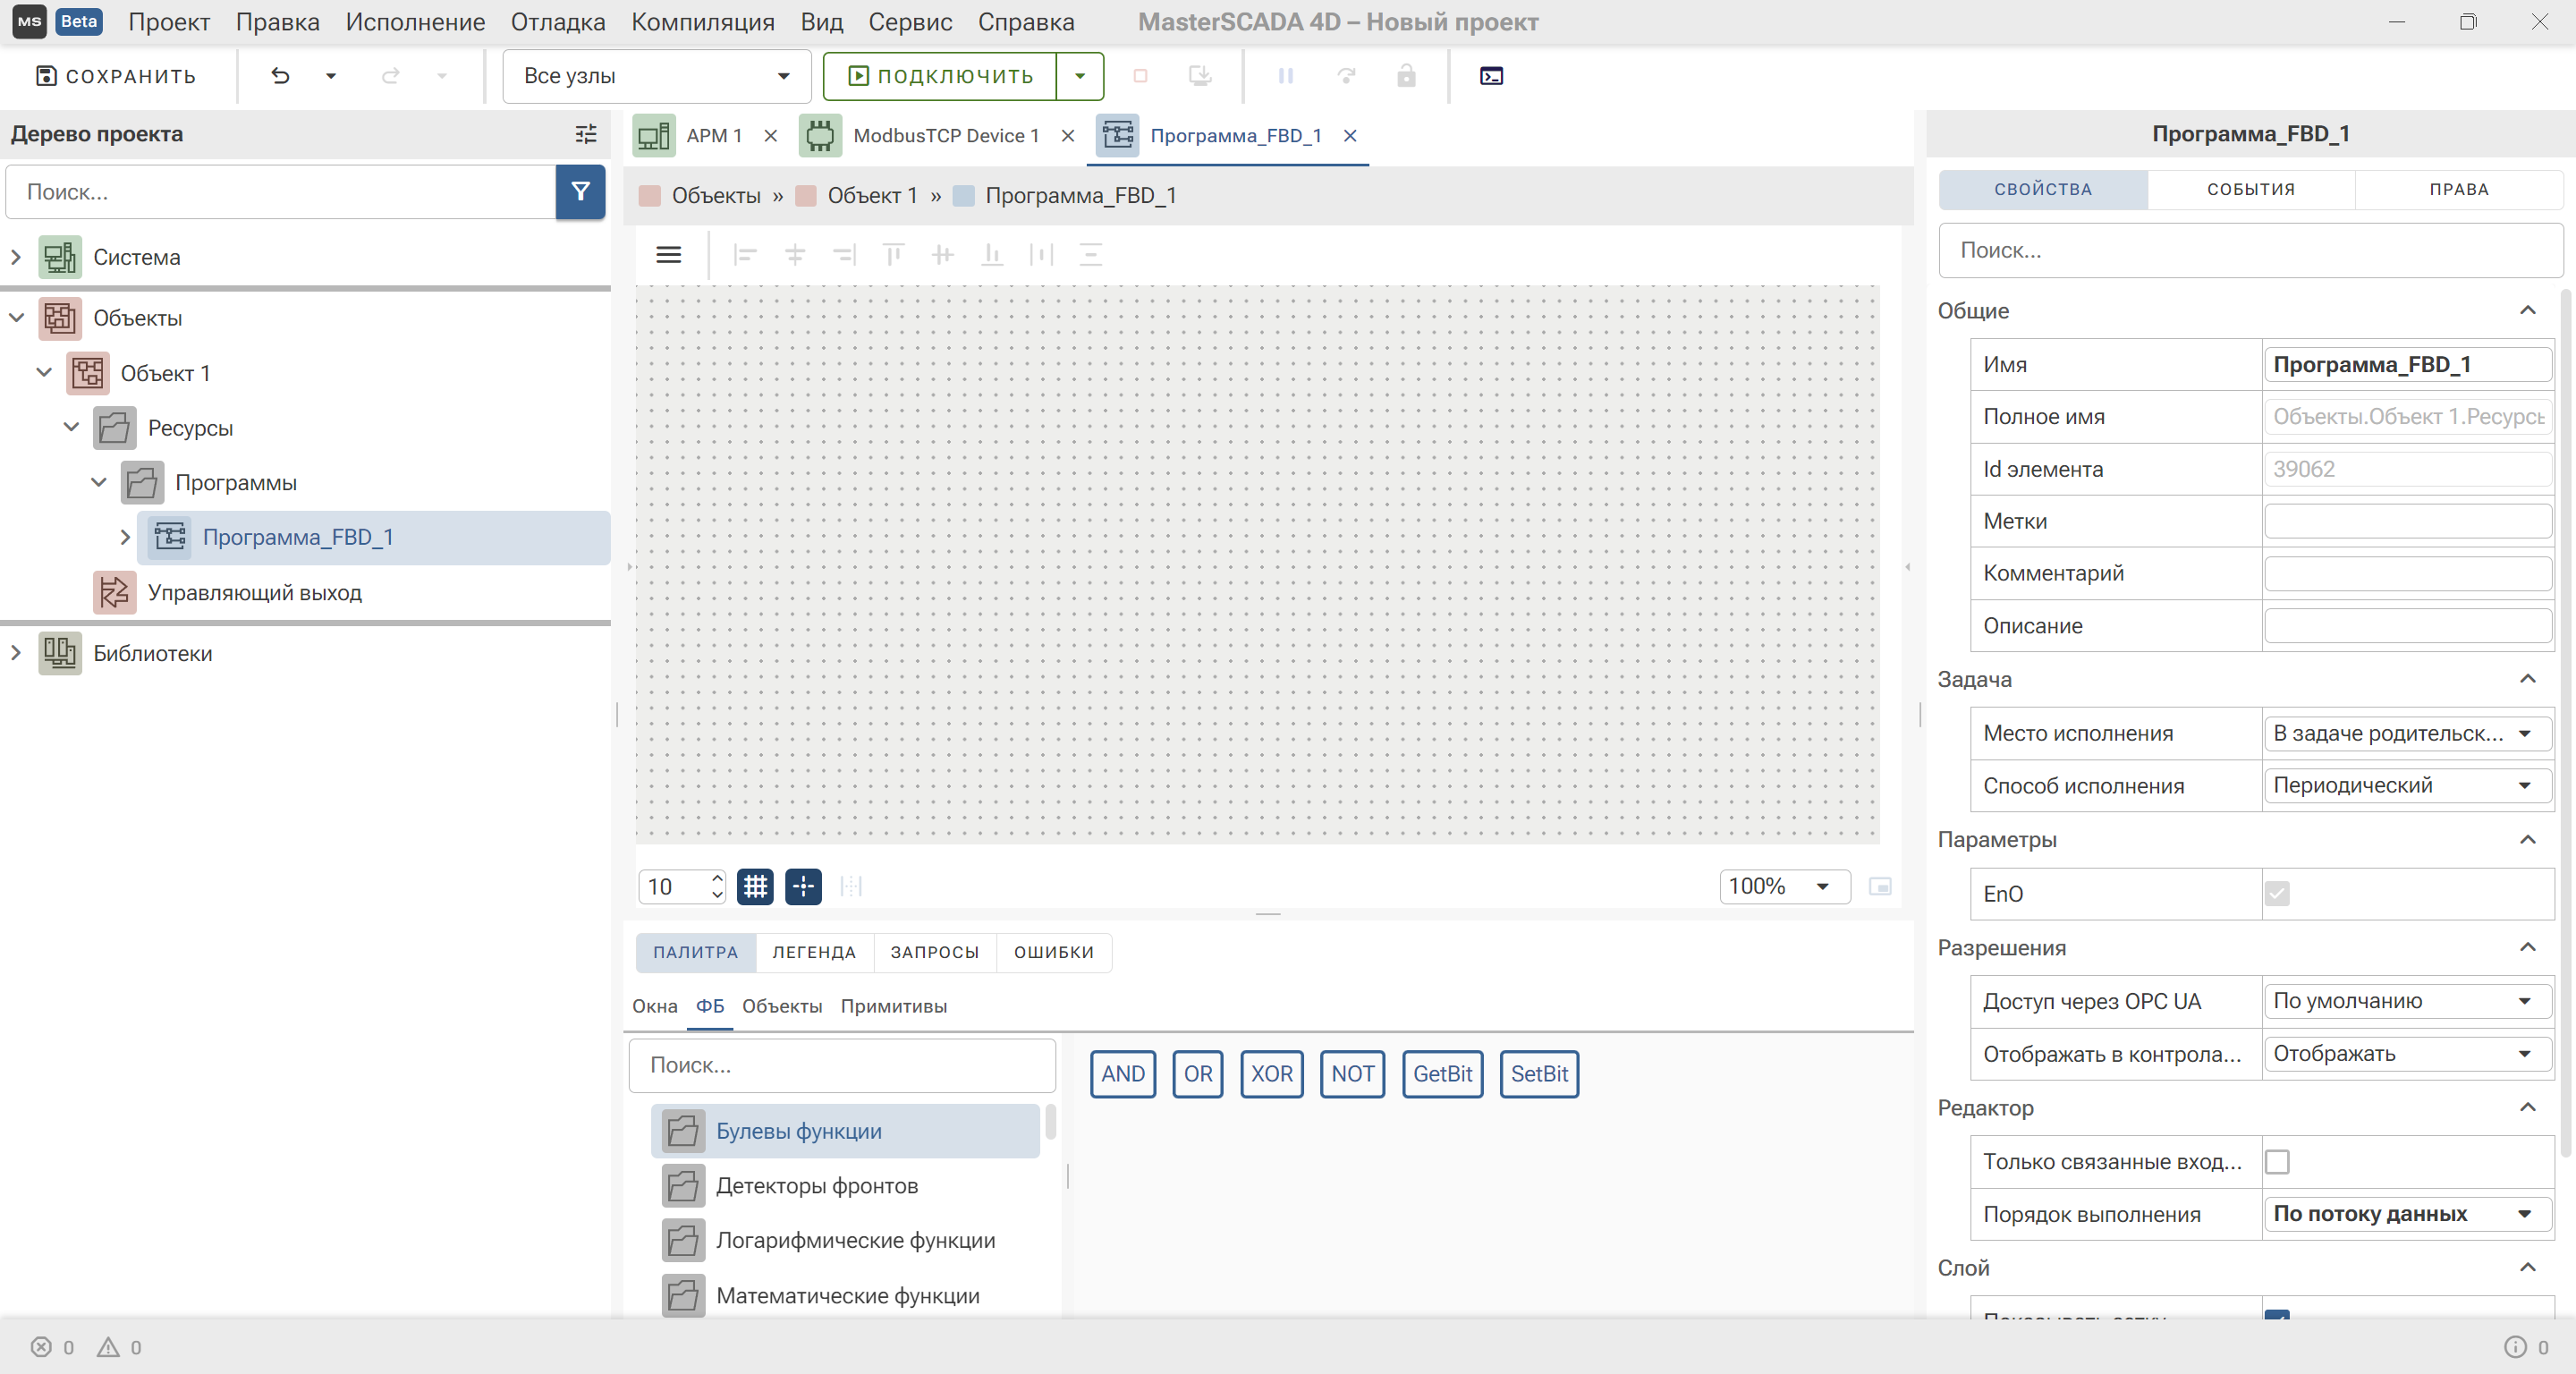Screen dimensions: 2576x1374
Task: Close the АРМ 1 tab
Action: click(x=770, y=135)
